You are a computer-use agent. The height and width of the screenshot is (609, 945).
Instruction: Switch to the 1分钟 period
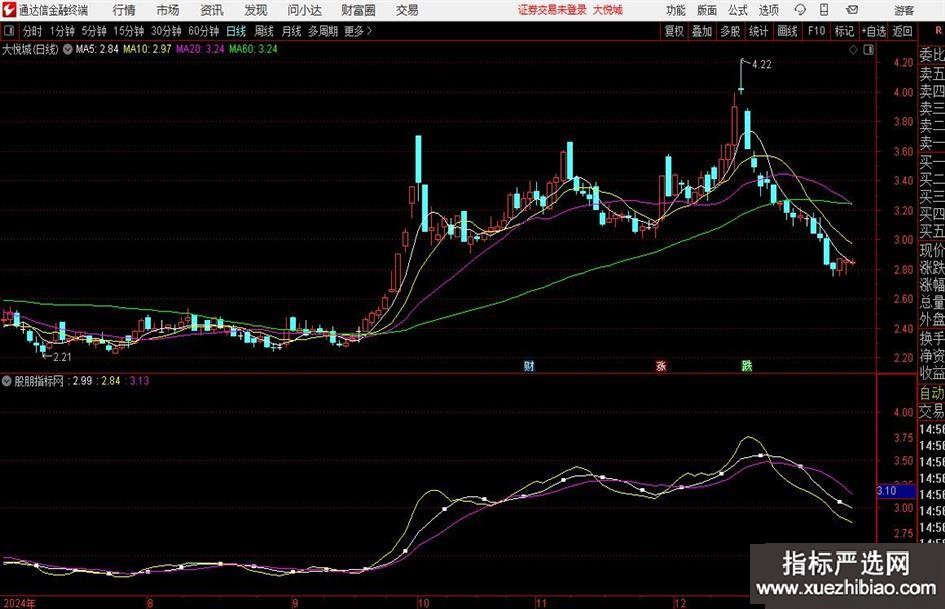[62, 31]
